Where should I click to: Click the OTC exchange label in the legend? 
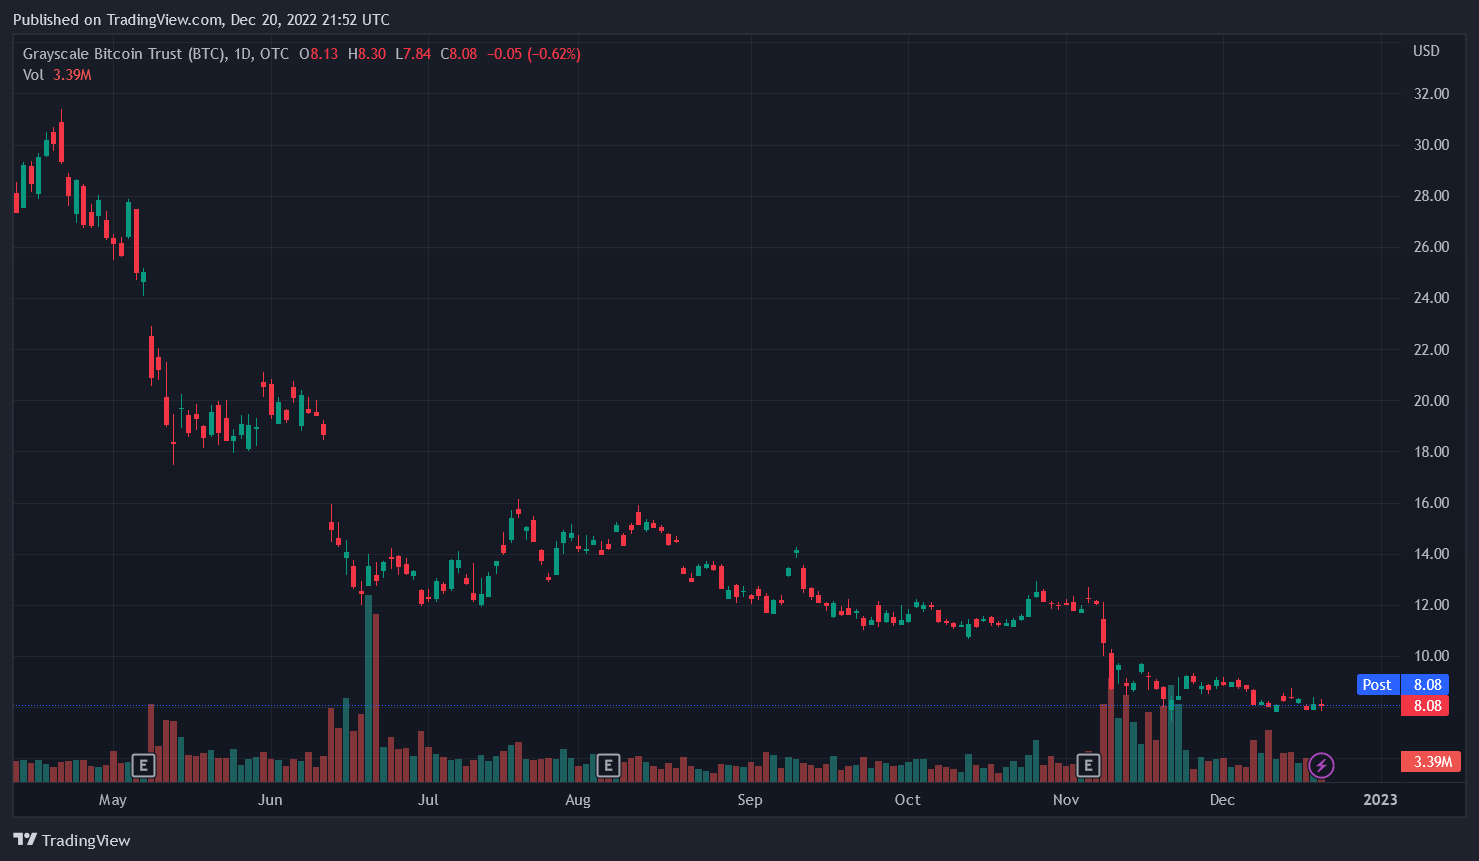(x=274, y=54)
